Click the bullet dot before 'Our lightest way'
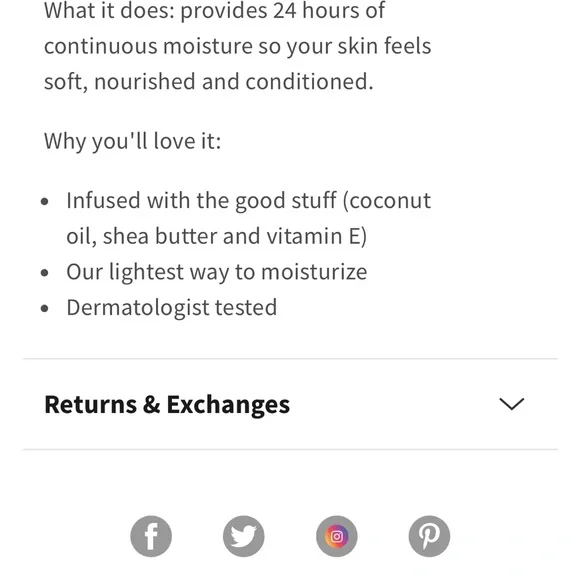The image size is (580, 580). [45, 273]
